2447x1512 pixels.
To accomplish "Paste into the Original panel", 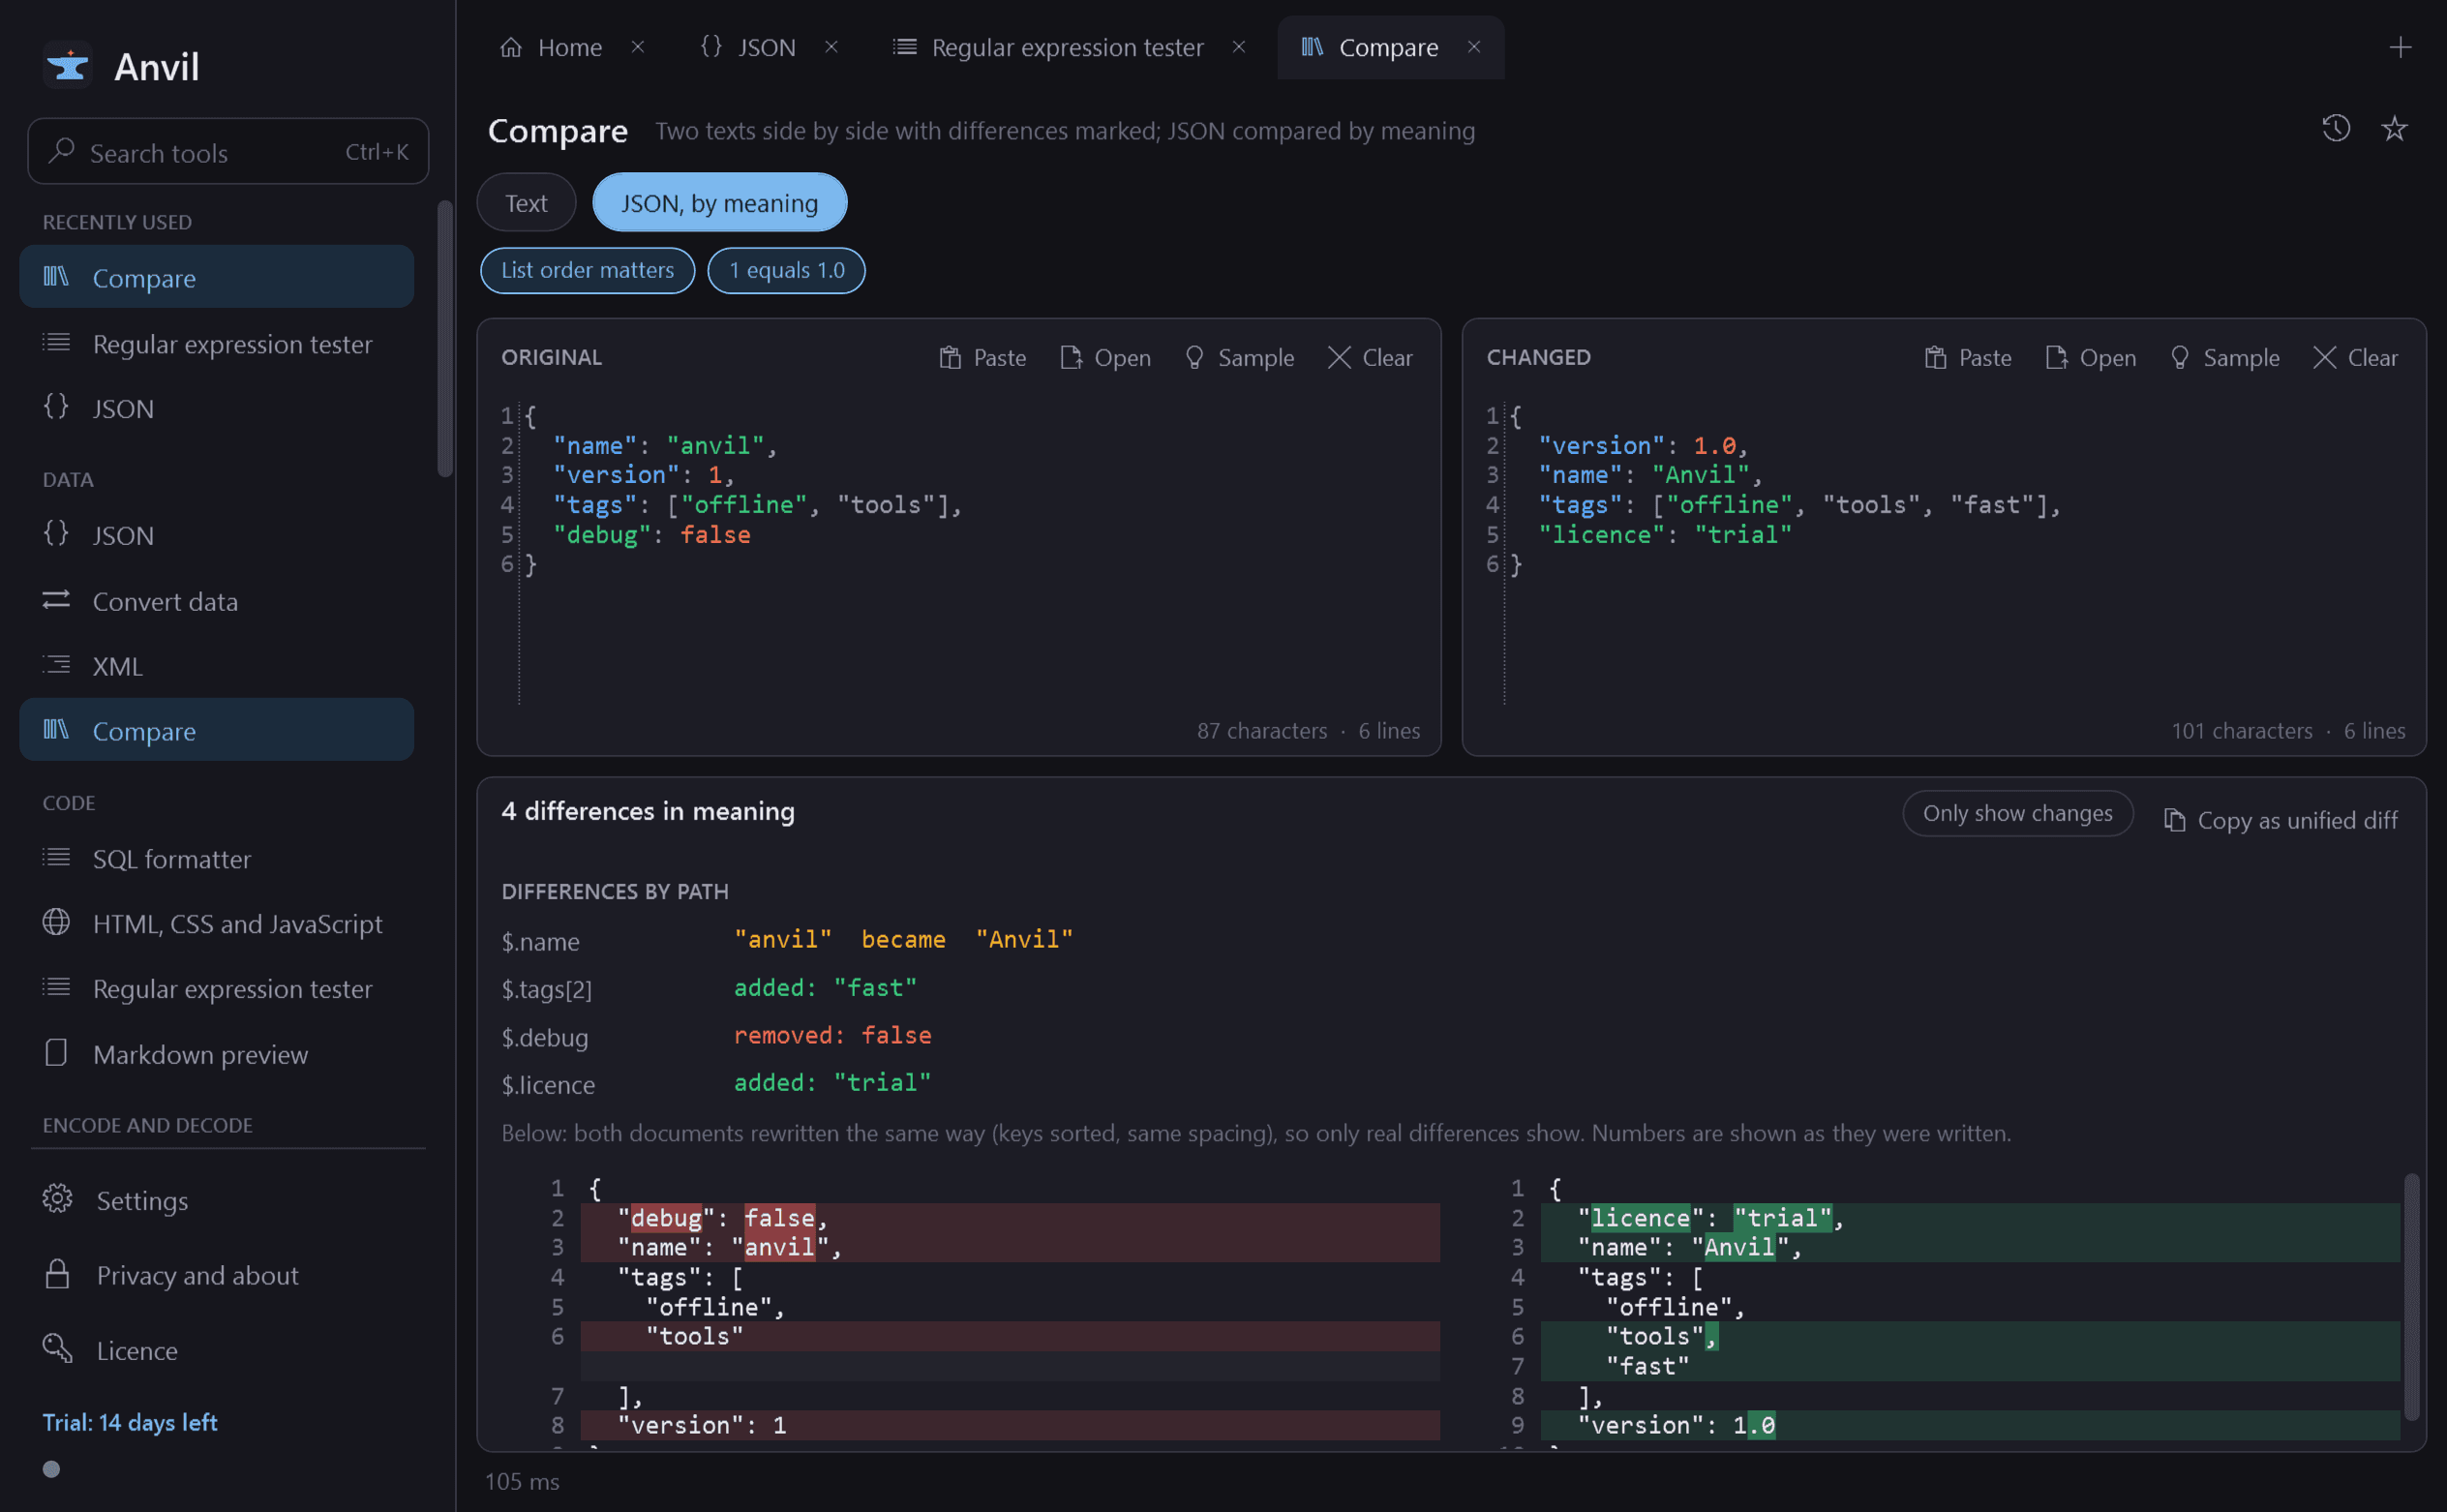I will (982, 357).
